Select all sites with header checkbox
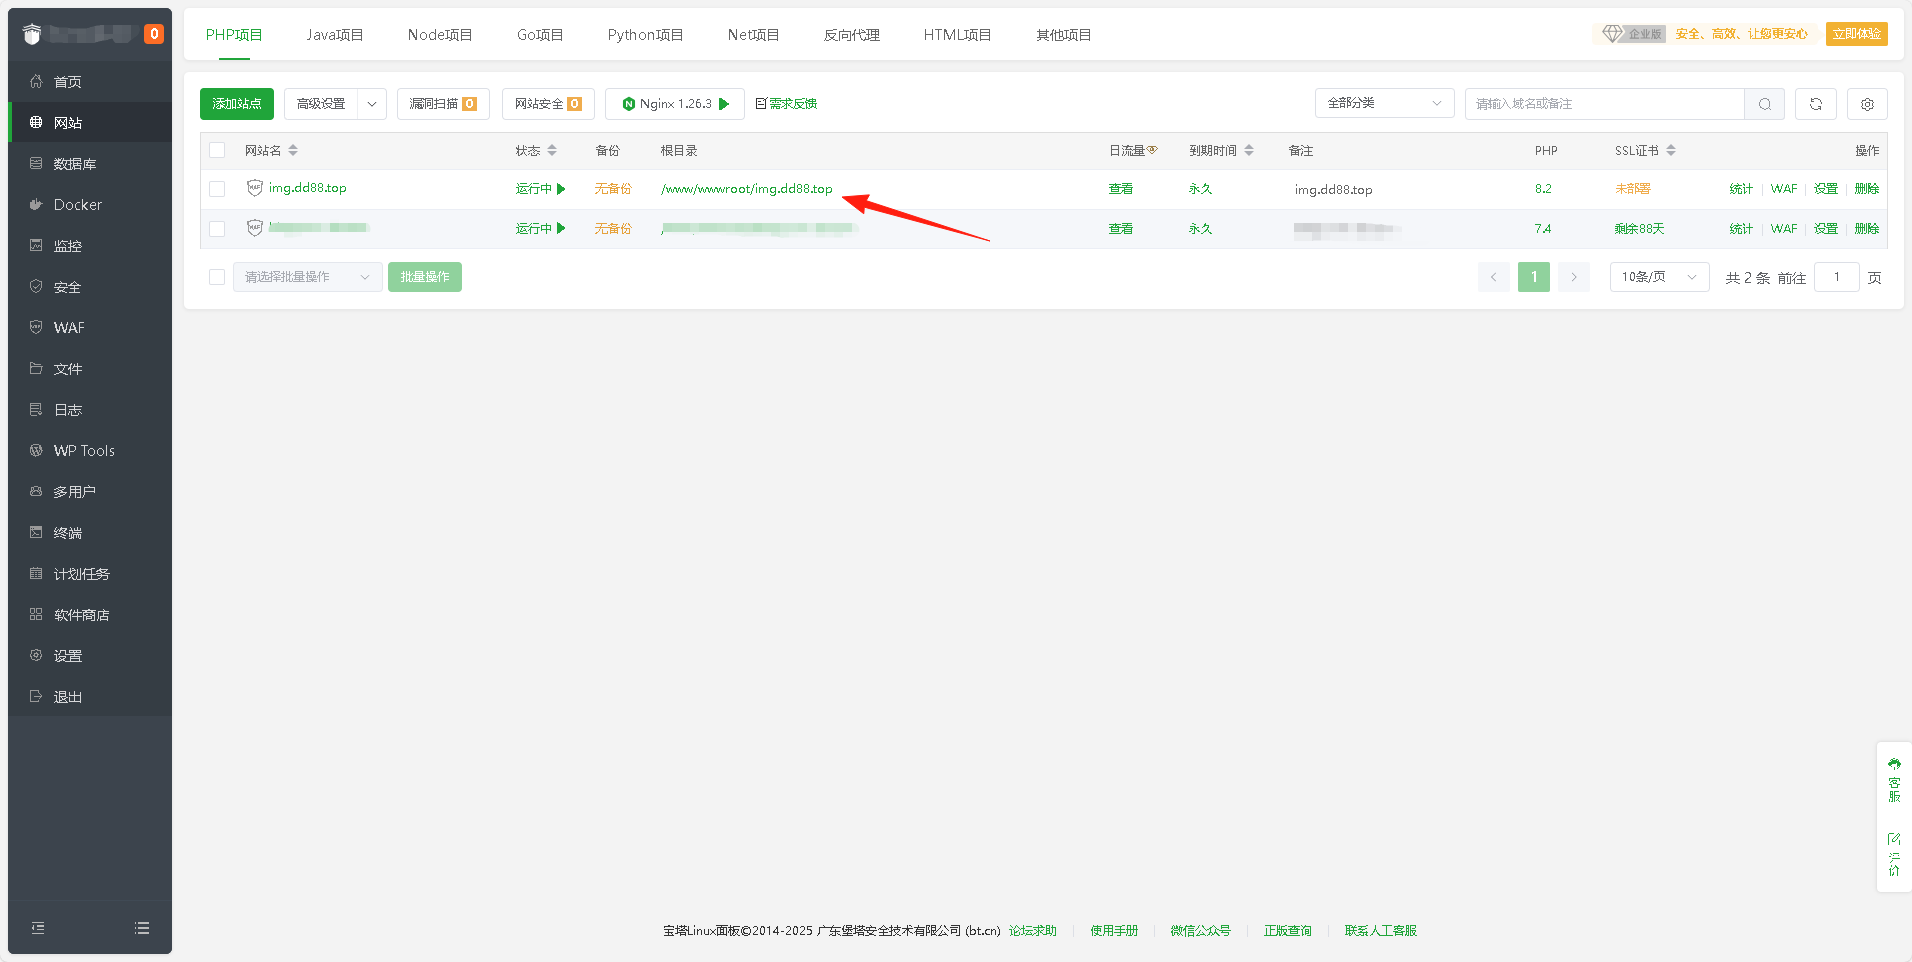Image resolution: width=1912 pixels, height=962 pixels. [x=217, y=151]
